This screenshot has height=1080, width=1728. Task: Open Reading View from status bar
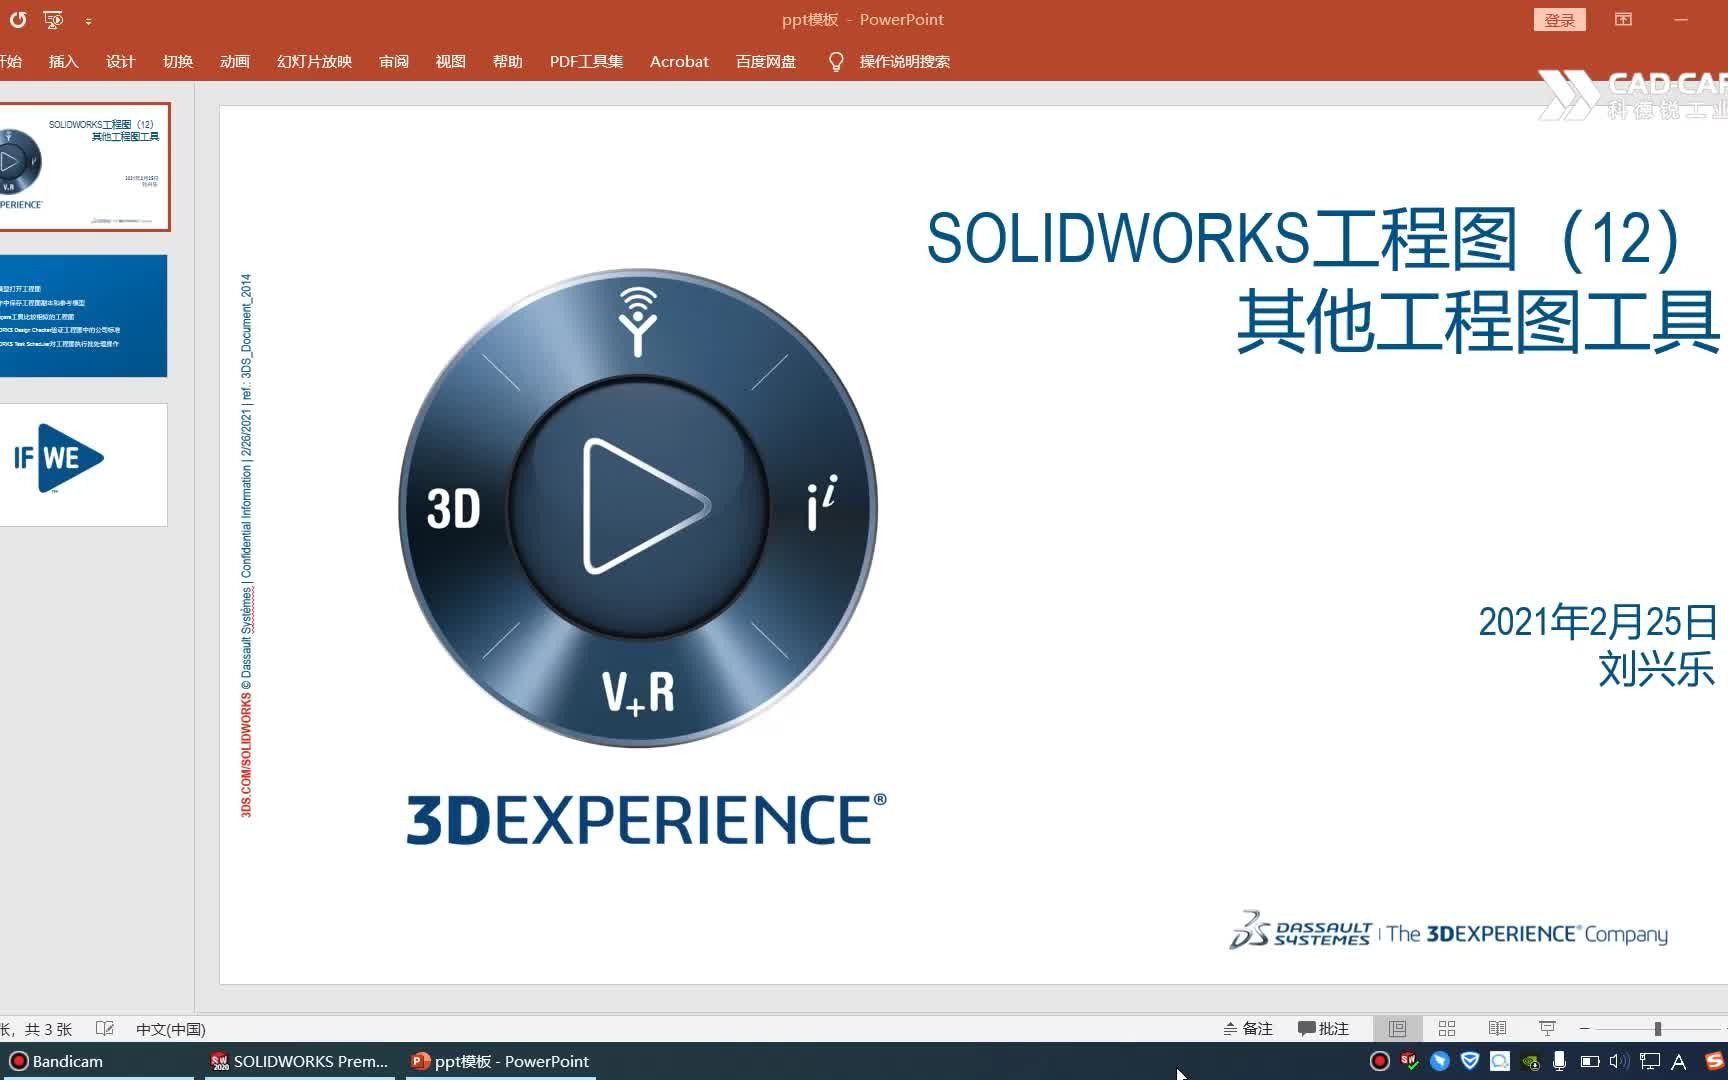[1497, 1028]
